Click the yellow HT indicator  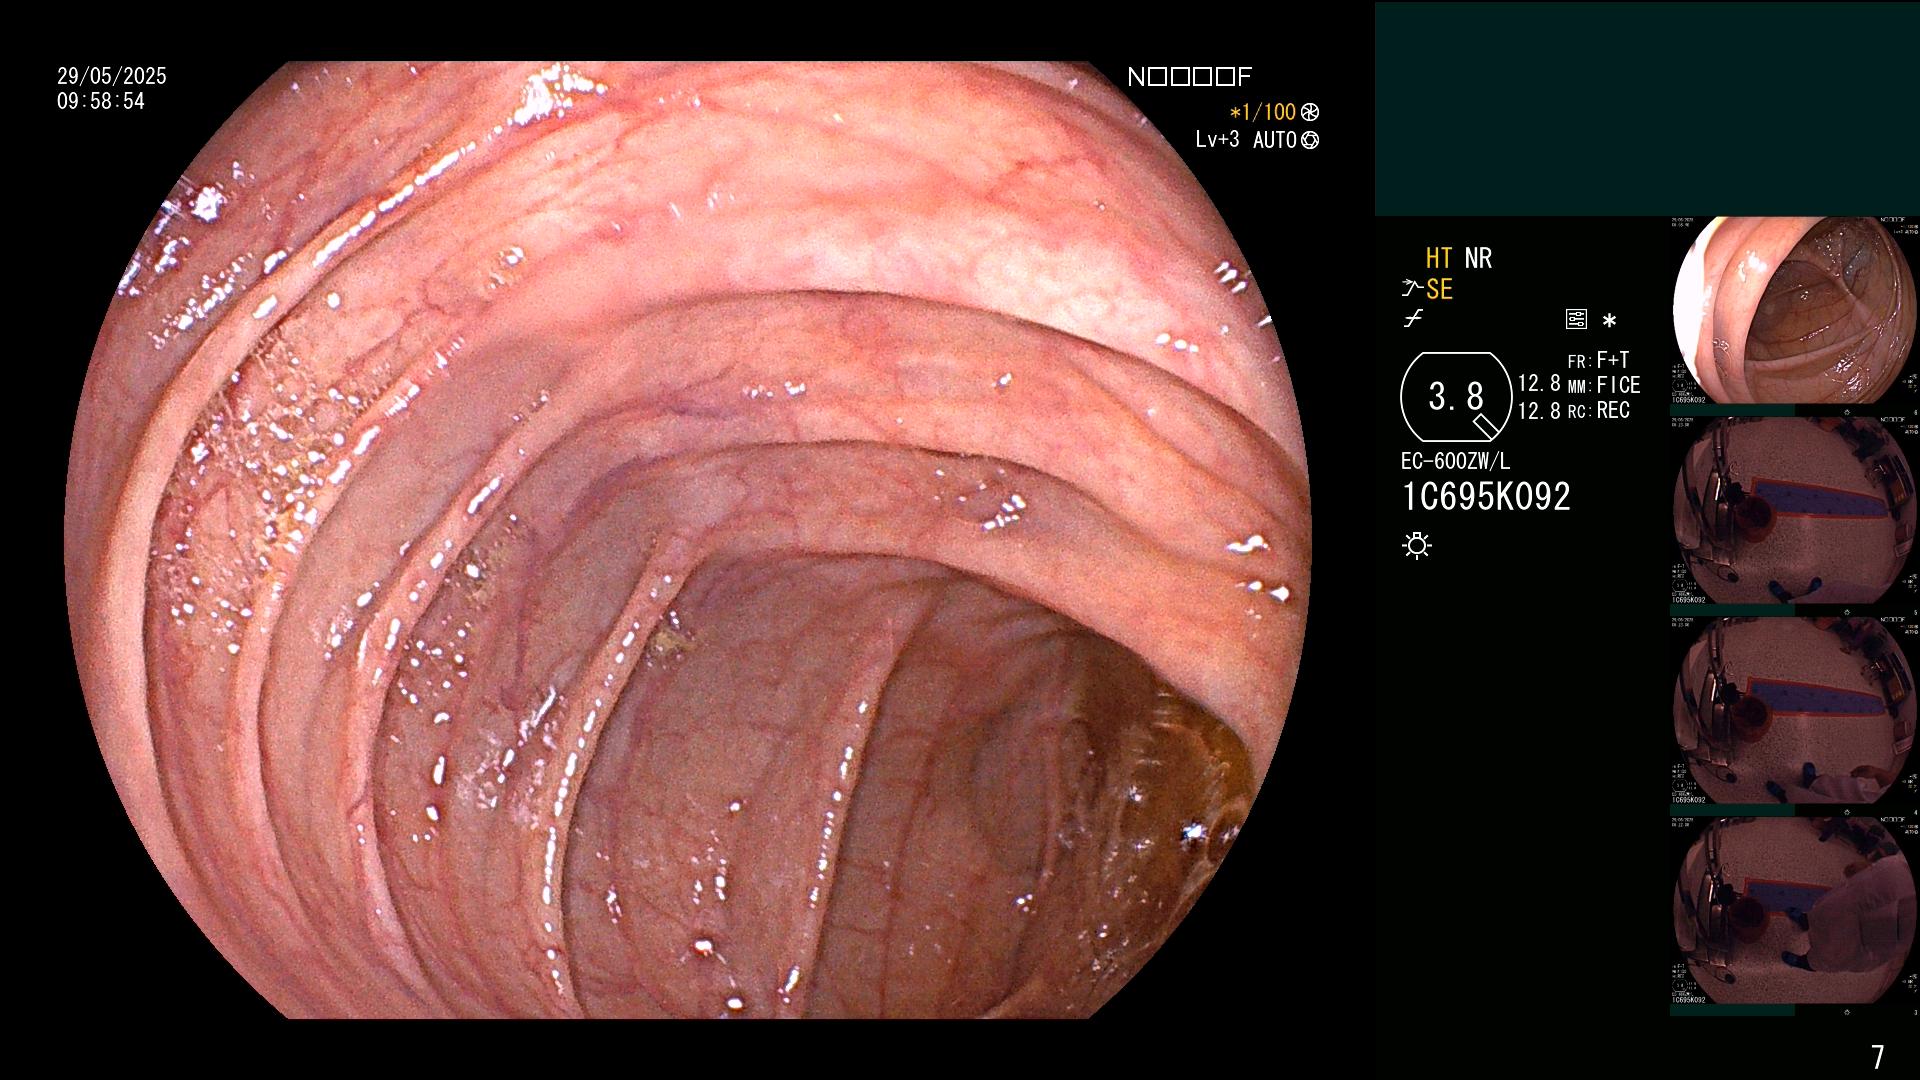pos(1439,258)
